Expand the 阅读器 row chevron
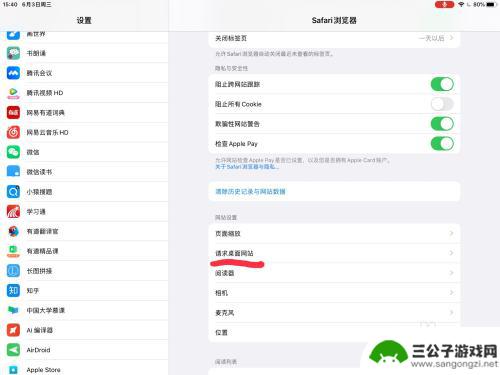This screenshot has width=500, height=375. click(x=451, y=273)
